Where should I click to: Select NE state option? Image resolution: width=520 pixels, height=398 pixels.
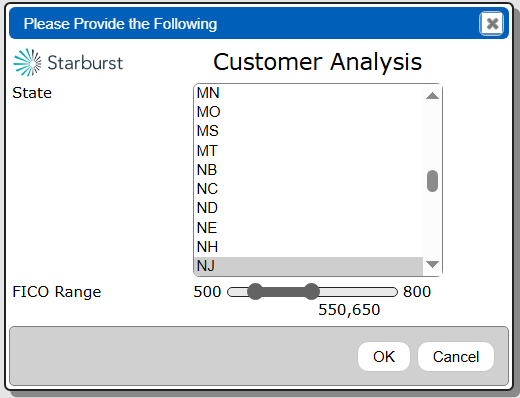coord(308,228)
